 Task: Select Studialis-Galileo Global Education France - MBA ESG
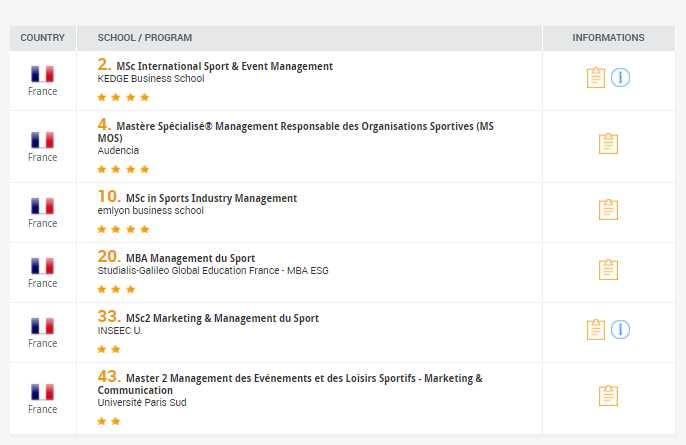[x=213, y=270]
